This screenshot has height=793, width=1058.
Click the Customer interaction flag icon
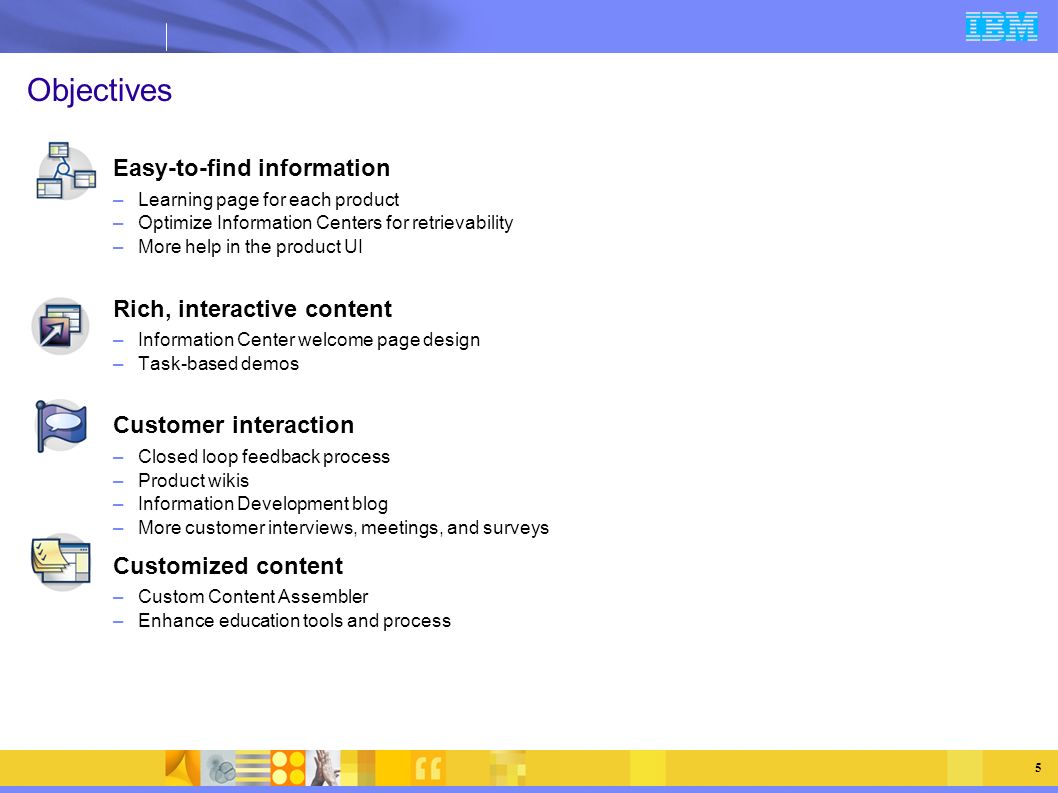(x=61, y=426)
